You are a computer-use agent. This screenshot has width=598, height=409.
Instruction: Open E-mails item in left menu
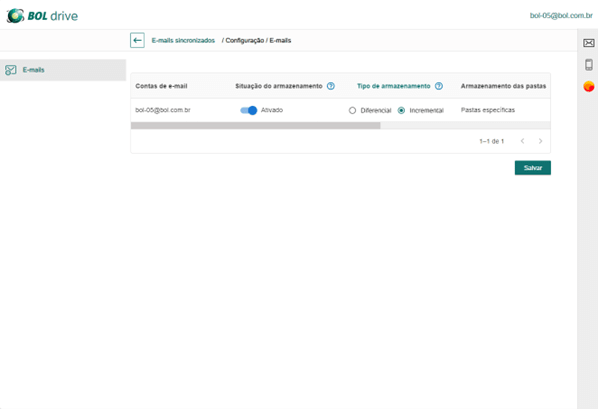[63, 70]
